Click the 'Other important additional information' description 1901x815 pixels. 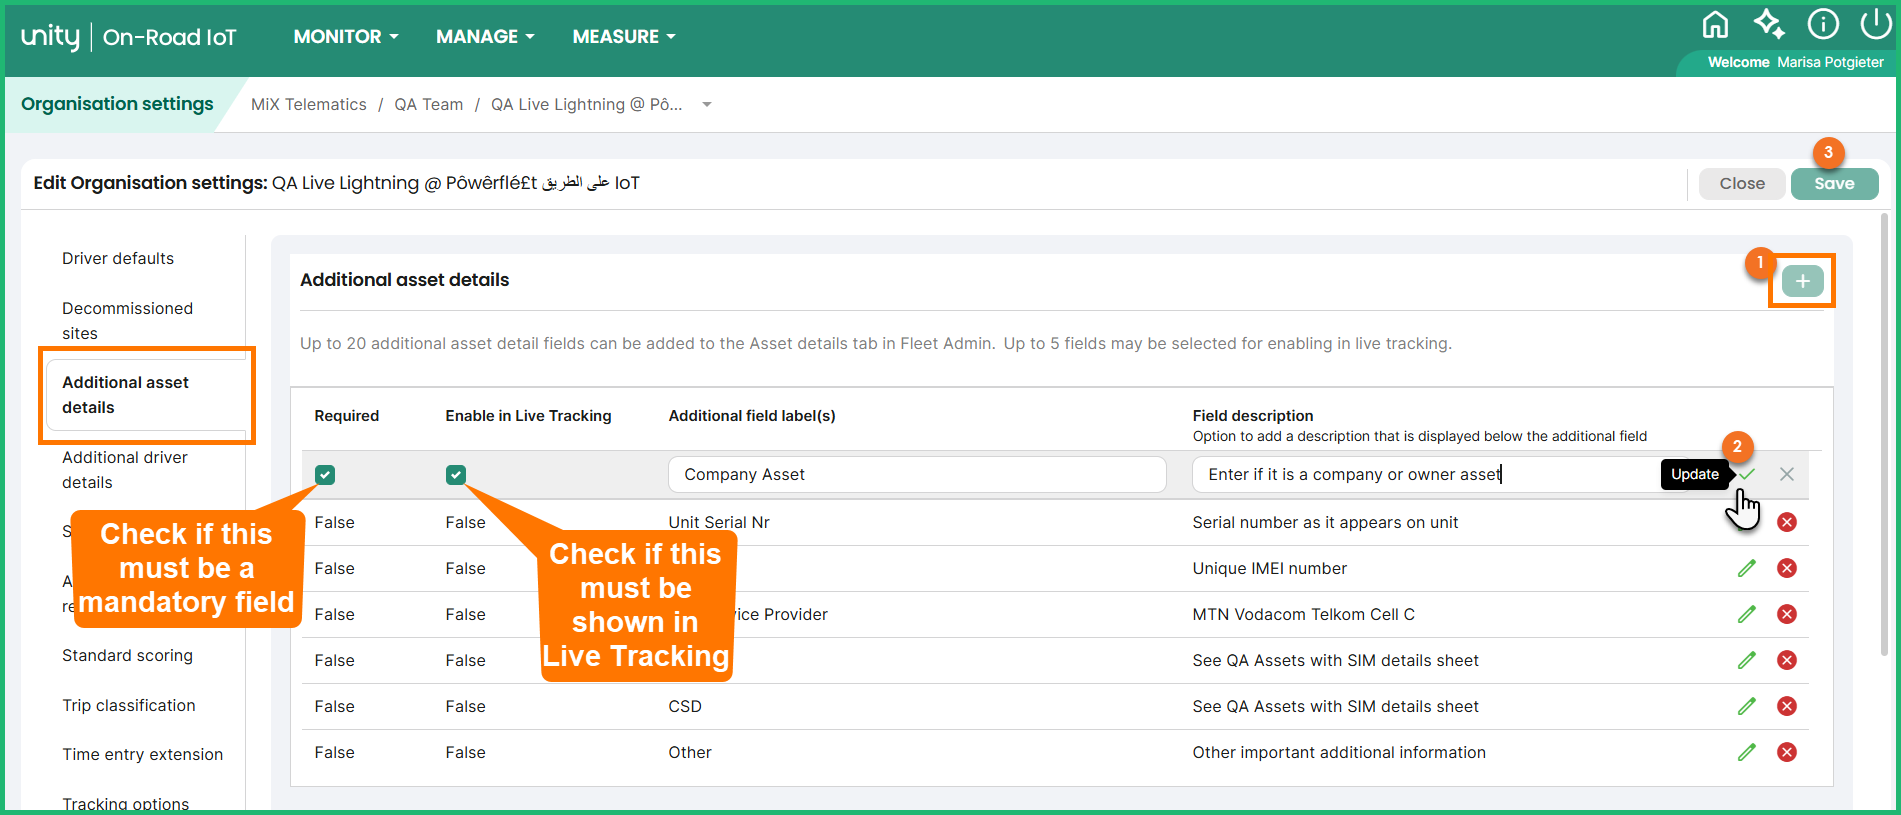pos(1339,752)
